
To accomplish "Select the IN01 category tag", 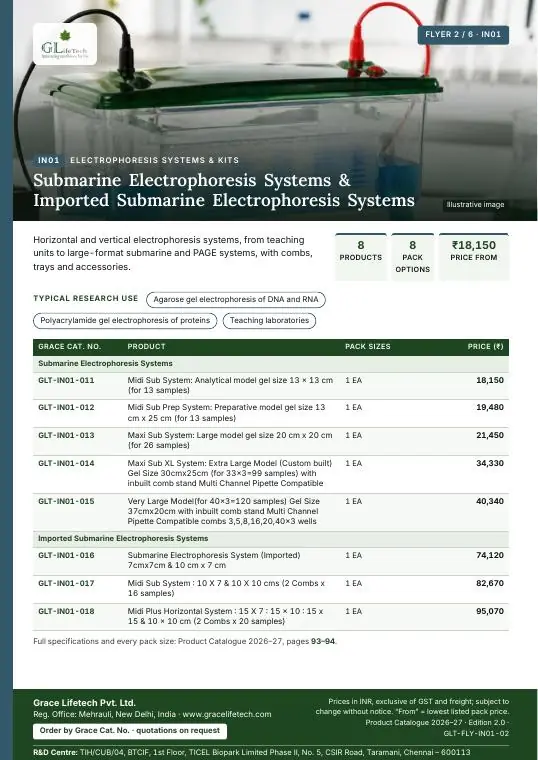I will (x=48, y=160).
